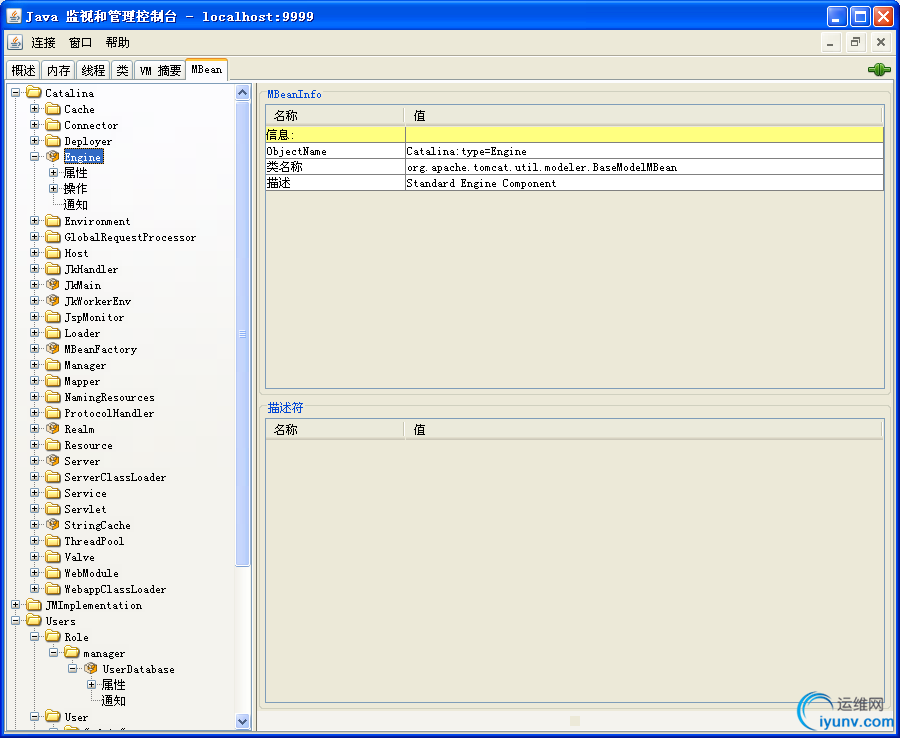Screen dimensions: 900x738
Task: Select the 通知 item under Engine
Action: pos(75,204)
